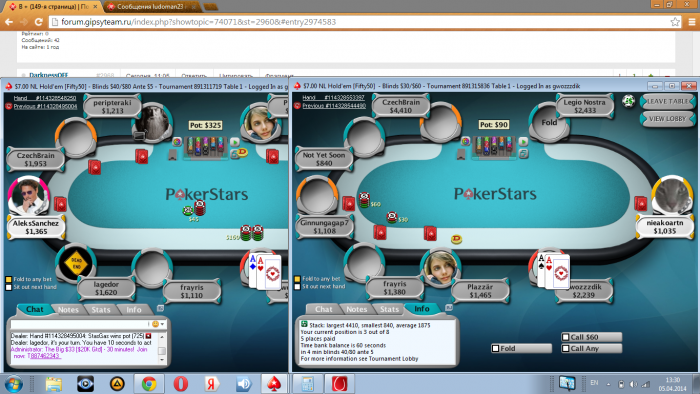Open the speaker app taskbar icon

tap(243, 384)
